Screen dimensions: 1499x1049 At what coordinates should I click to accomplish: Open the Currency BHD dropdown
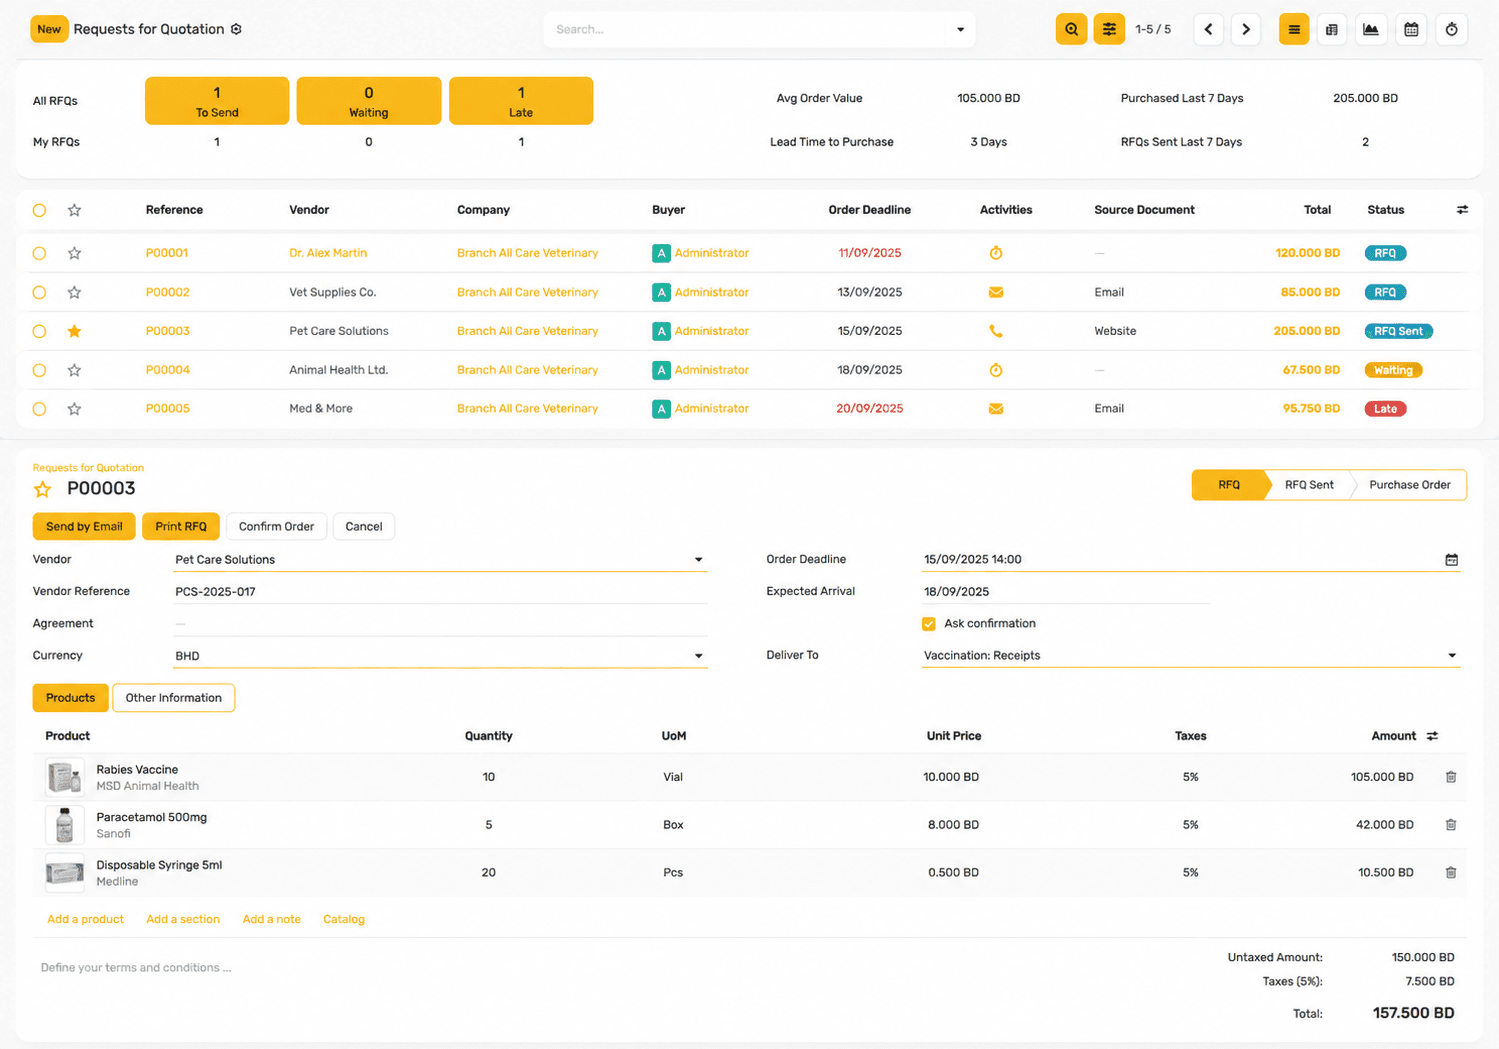tap(698, 656)
